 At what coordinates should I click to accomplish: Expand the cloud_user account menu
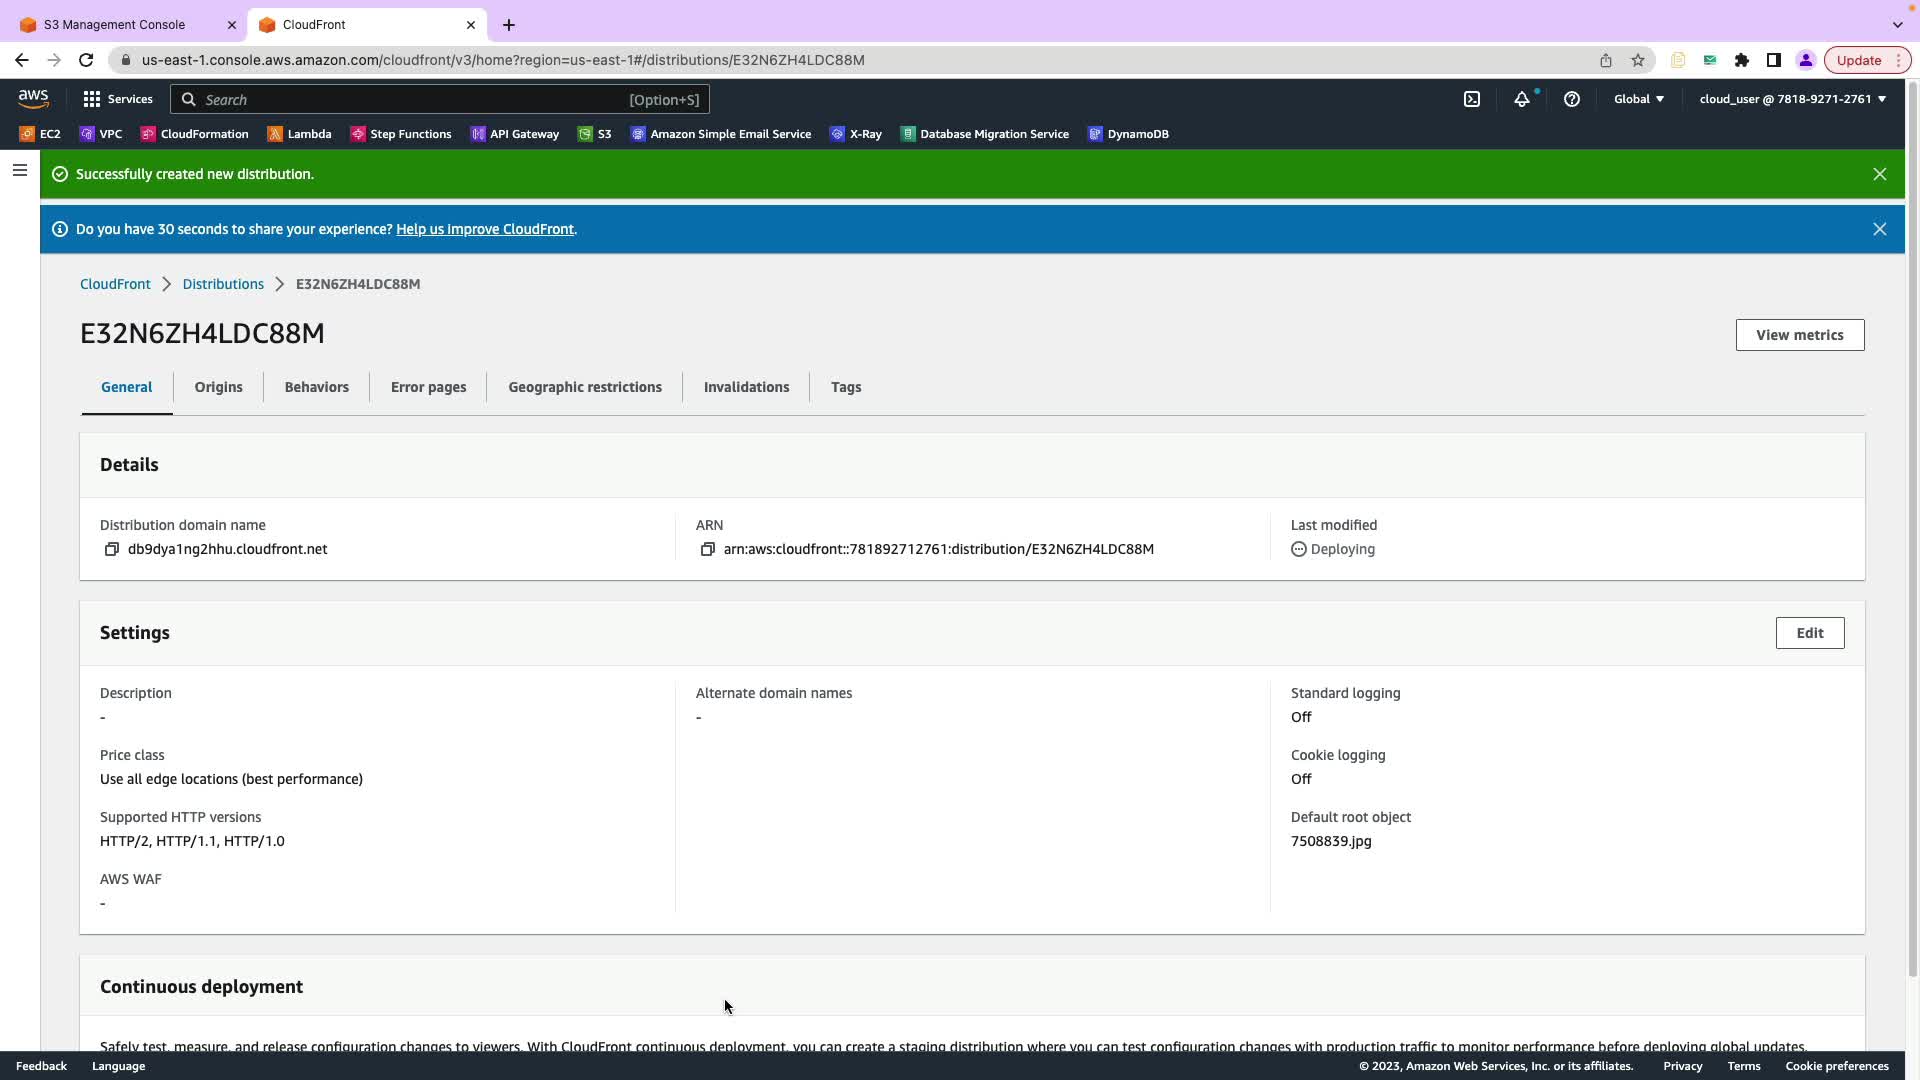coord(1792,99)
